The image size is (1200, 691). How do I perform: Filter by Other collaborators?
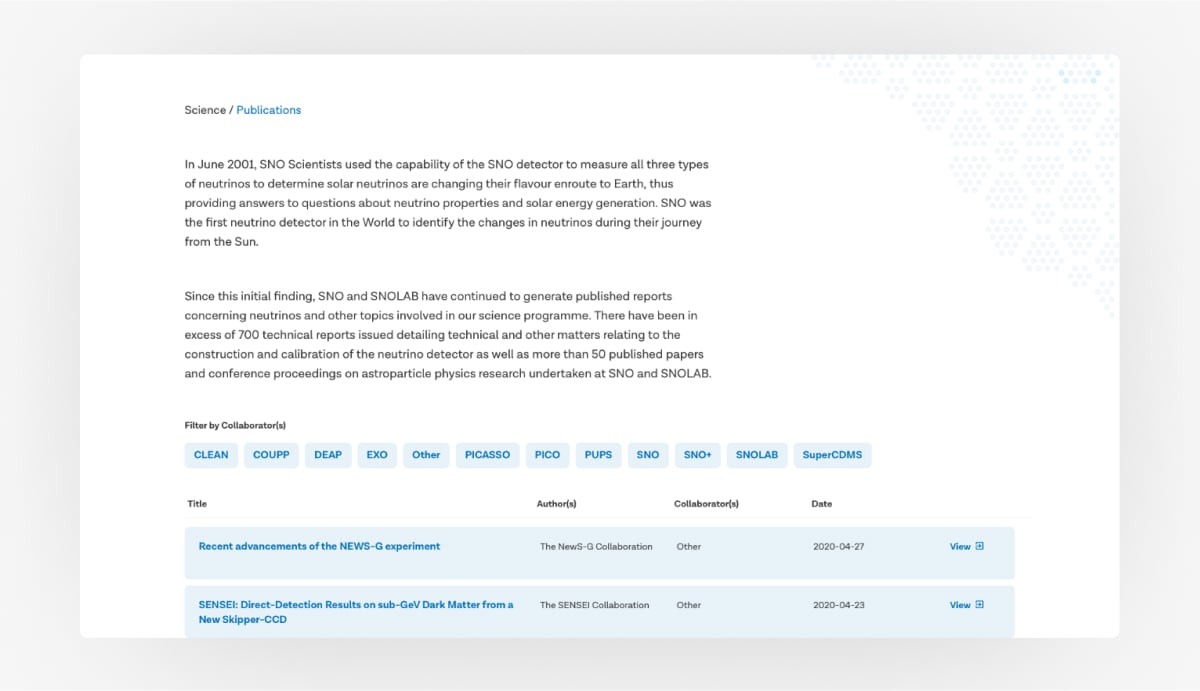click(426, 455)
